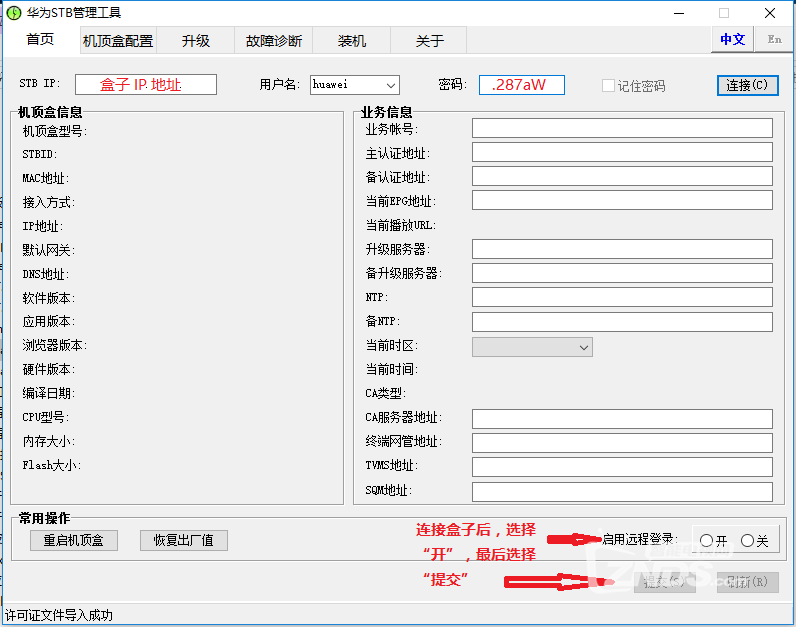Click the 备NTP input field
The width and height of the screenshot is (796, 627).
click(622, 322)
